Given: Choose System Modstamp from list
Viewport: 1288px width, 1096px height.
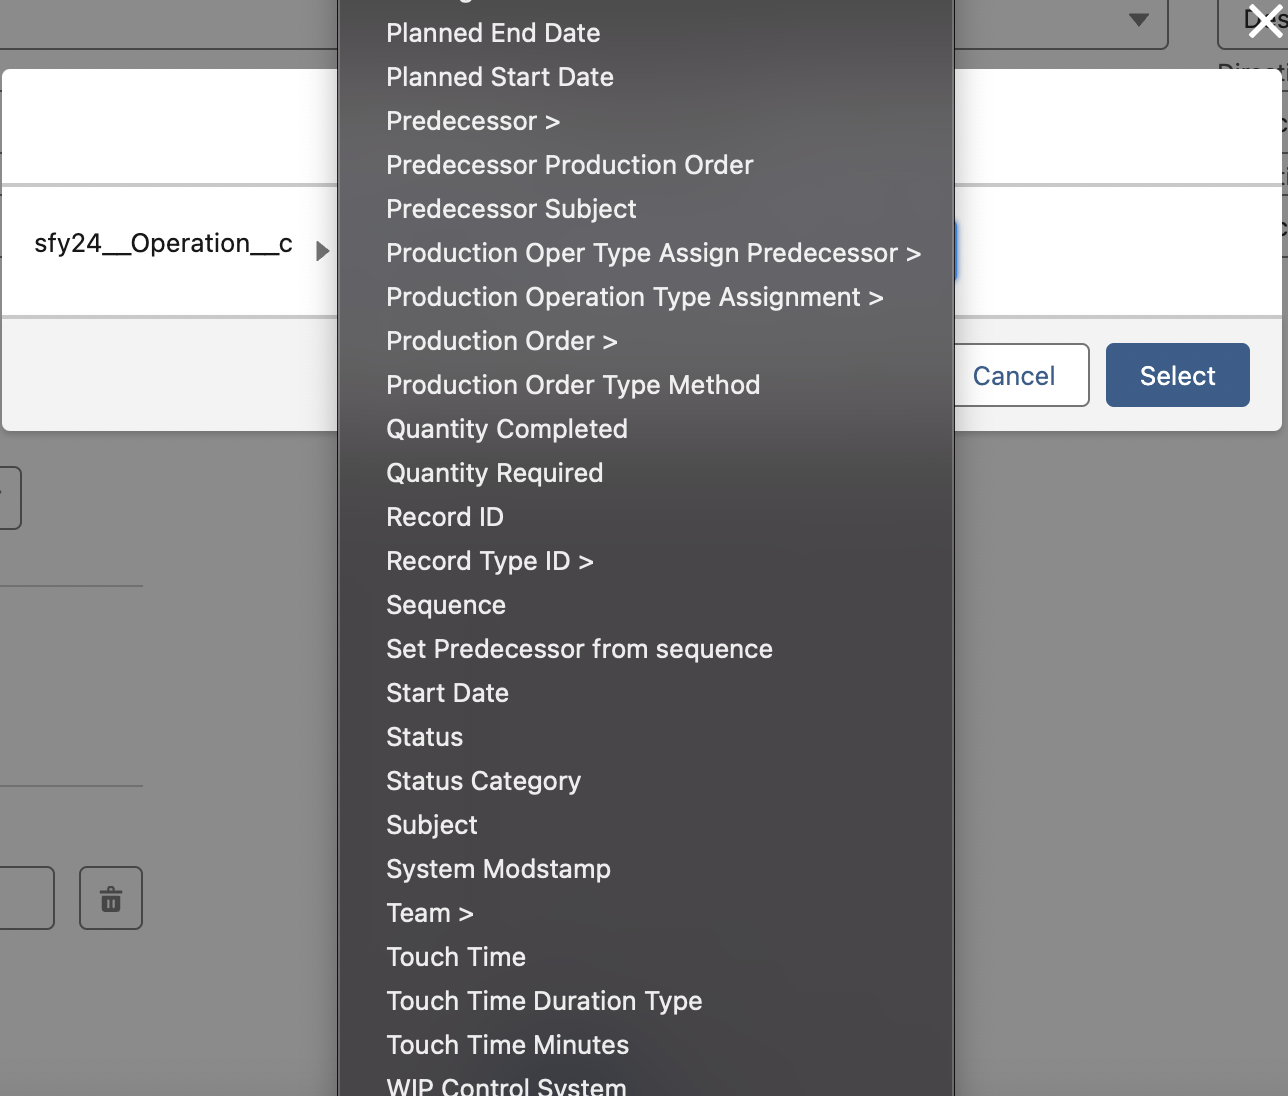Looking at the screenshot, I should (x=498, y=869).
